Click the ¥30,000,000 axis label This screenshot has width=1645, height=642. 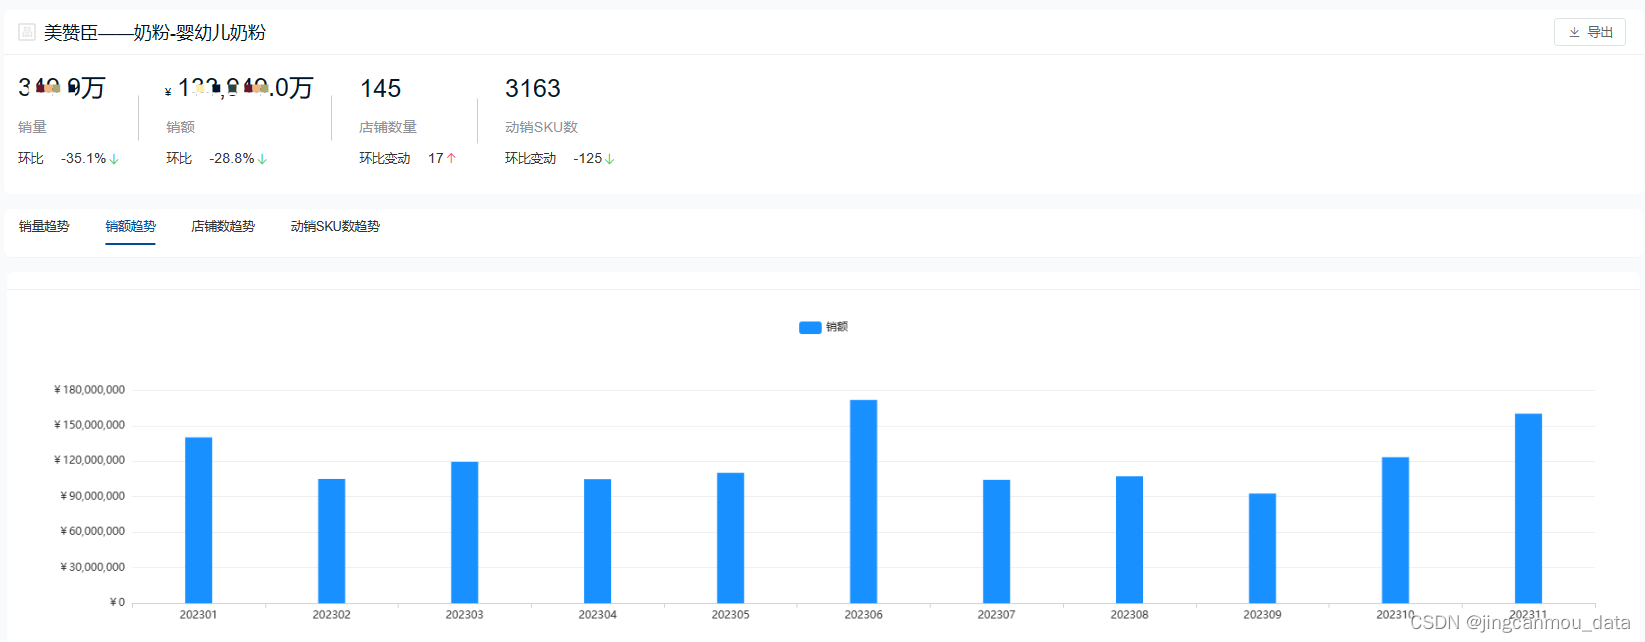pos(92,567)
